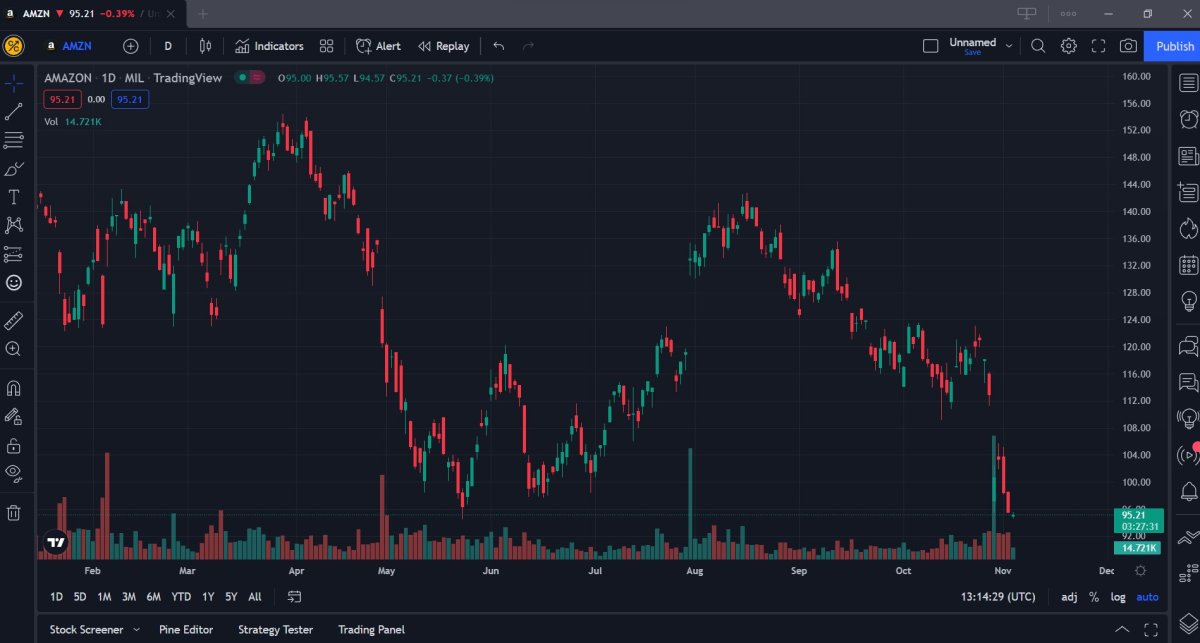This screenshot has height=643, width=1200.
Task: Open the private chats panel
Action: (x=1188, y=383)
